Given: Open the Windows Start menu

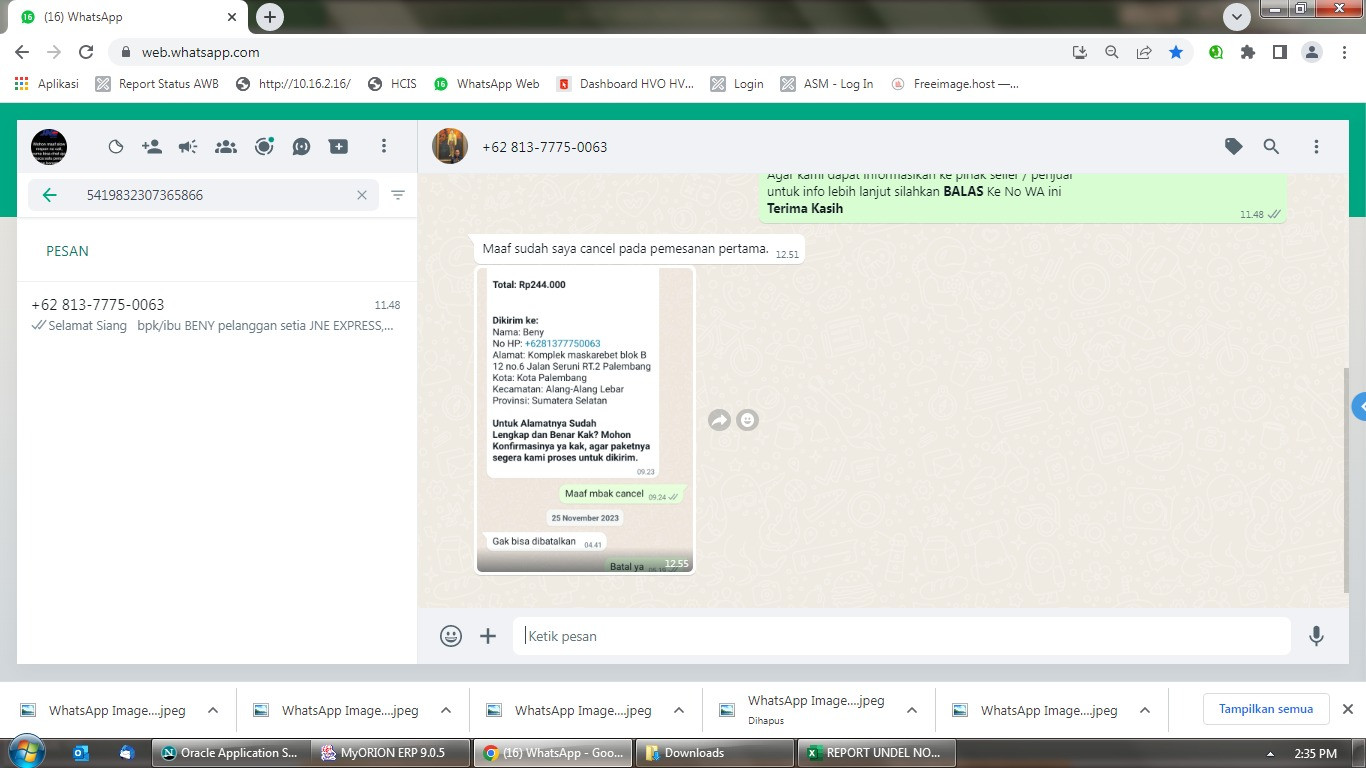Looking at the screenshot, I should pyautogui.click(x=25, y=752).
